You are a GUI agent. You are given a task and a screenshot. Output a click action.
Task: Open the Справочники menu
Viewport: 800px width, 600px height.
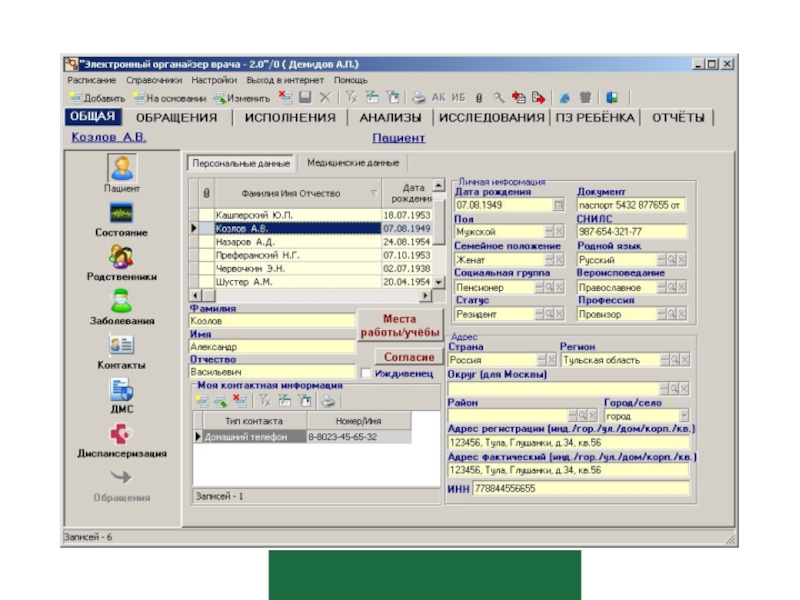[153, 80]
